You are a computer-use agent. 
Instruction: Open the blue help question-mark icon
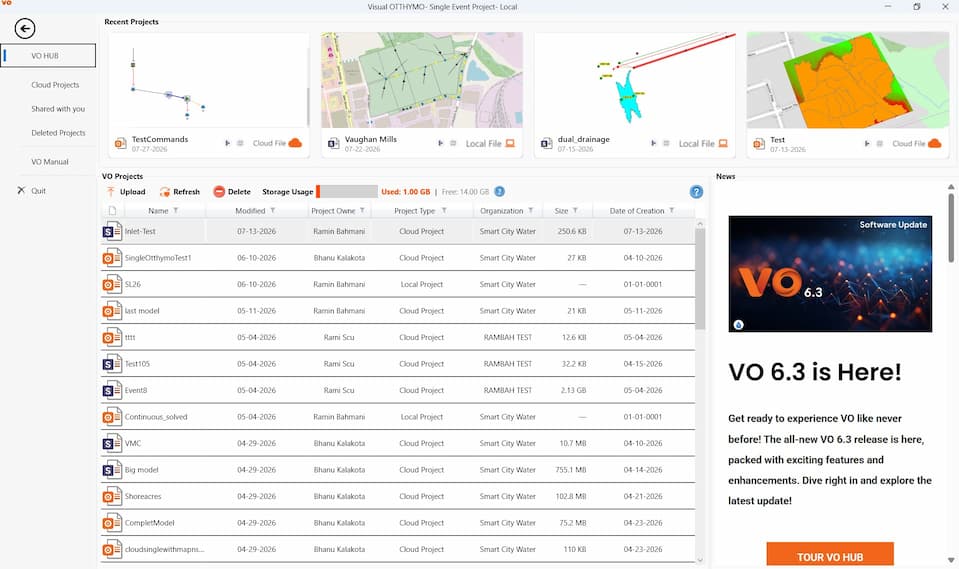696,192
